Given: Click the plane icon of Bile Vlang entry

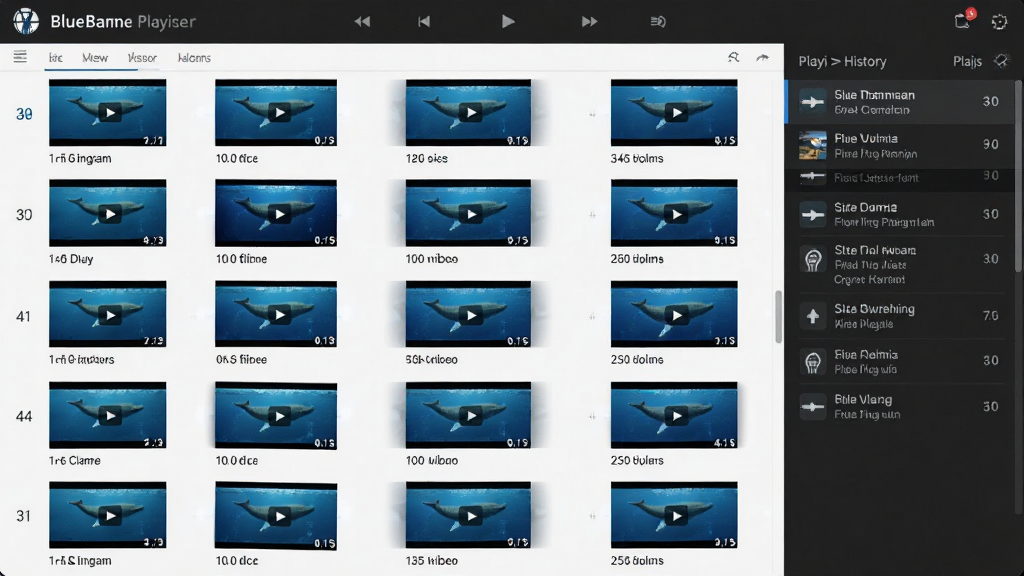Looking at the screenshot, I should 812,407.
